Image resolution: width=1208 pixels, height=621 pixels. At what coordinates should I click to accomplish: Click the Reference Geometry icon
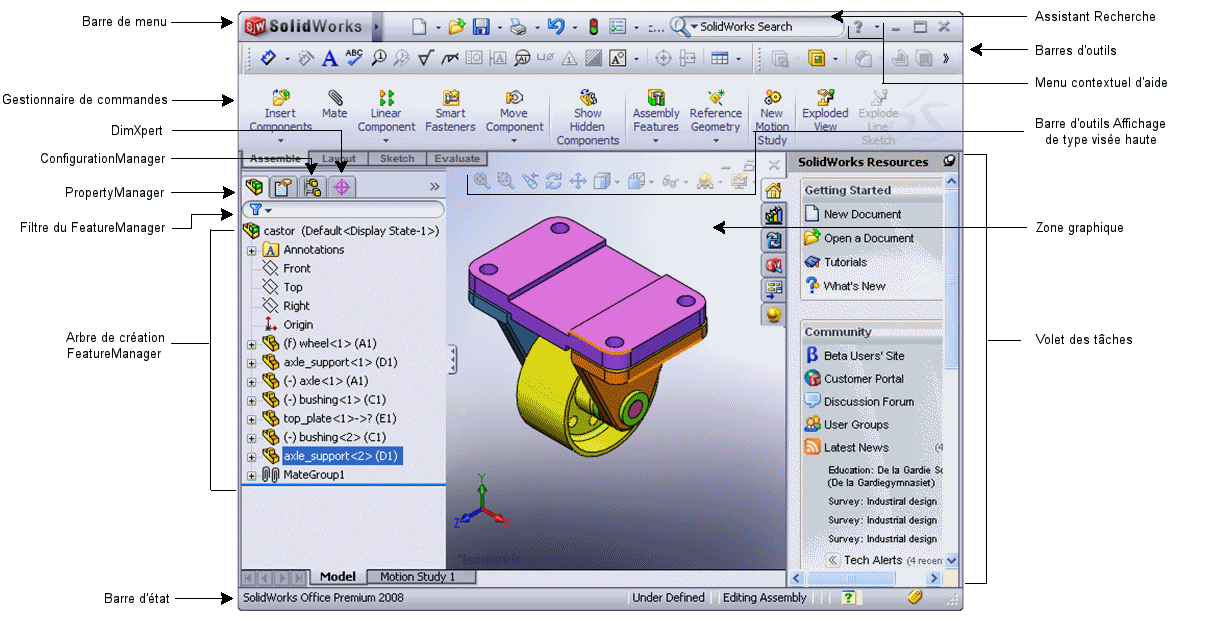tap(715, 98)
